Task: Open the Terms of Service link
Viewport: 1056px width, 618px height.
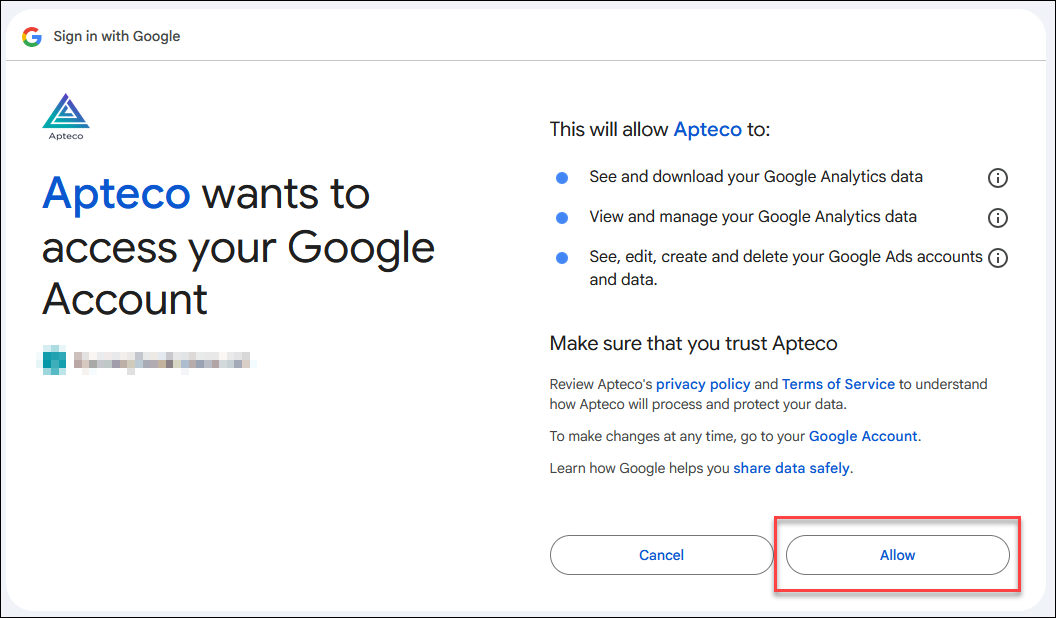Action: (838, 384)
